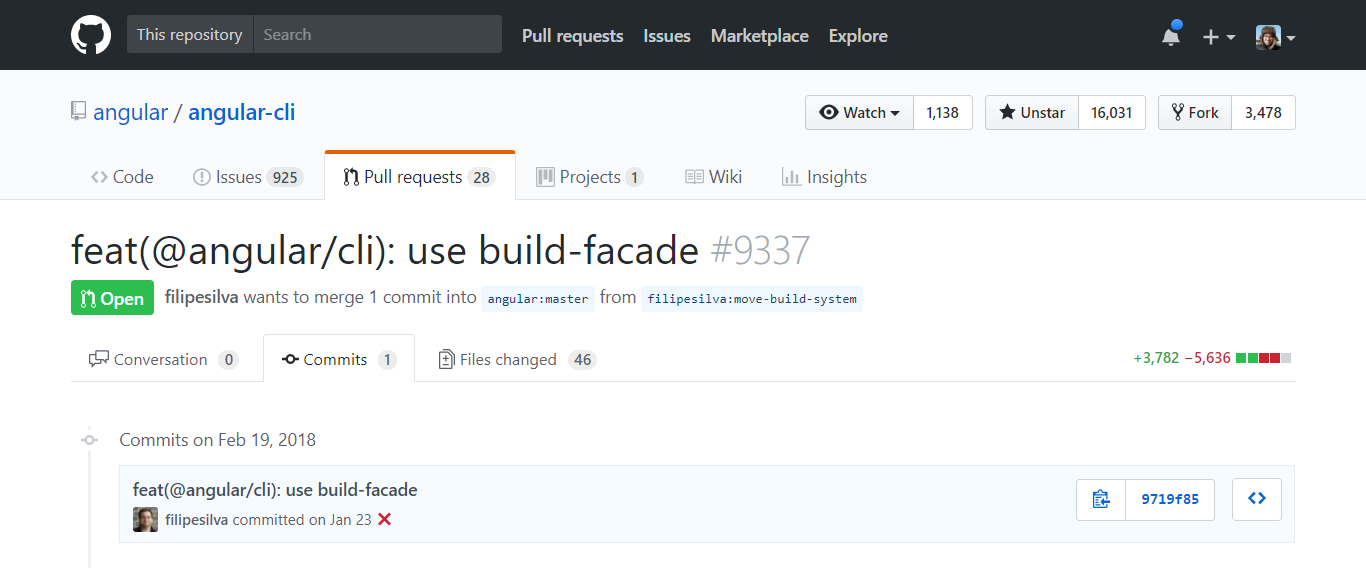Image resolution: width=1366 pixels, height=588 pixels.
Task: View the 16,031 stargazers count
Action: (1111, 113)
